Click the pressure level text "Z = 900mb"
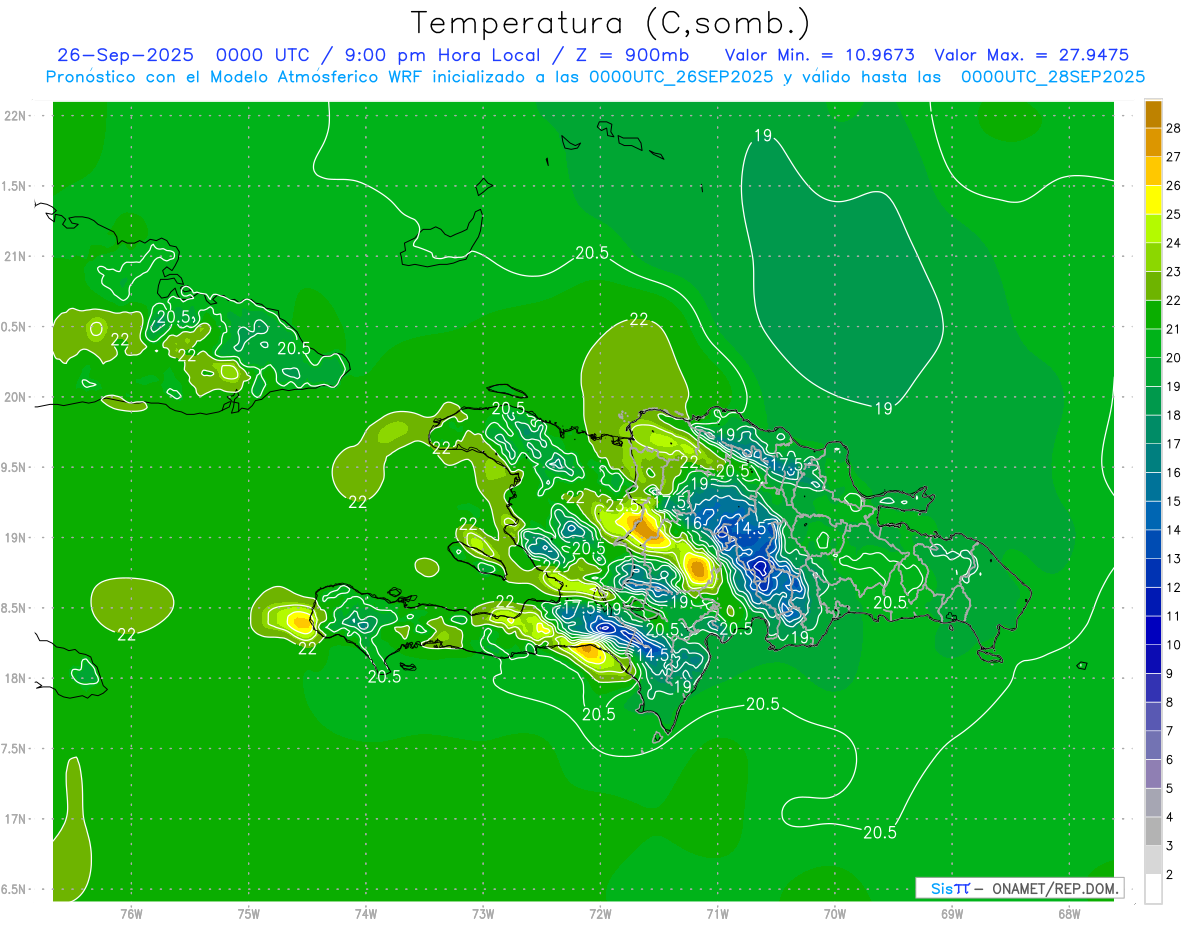 [631, 55]
